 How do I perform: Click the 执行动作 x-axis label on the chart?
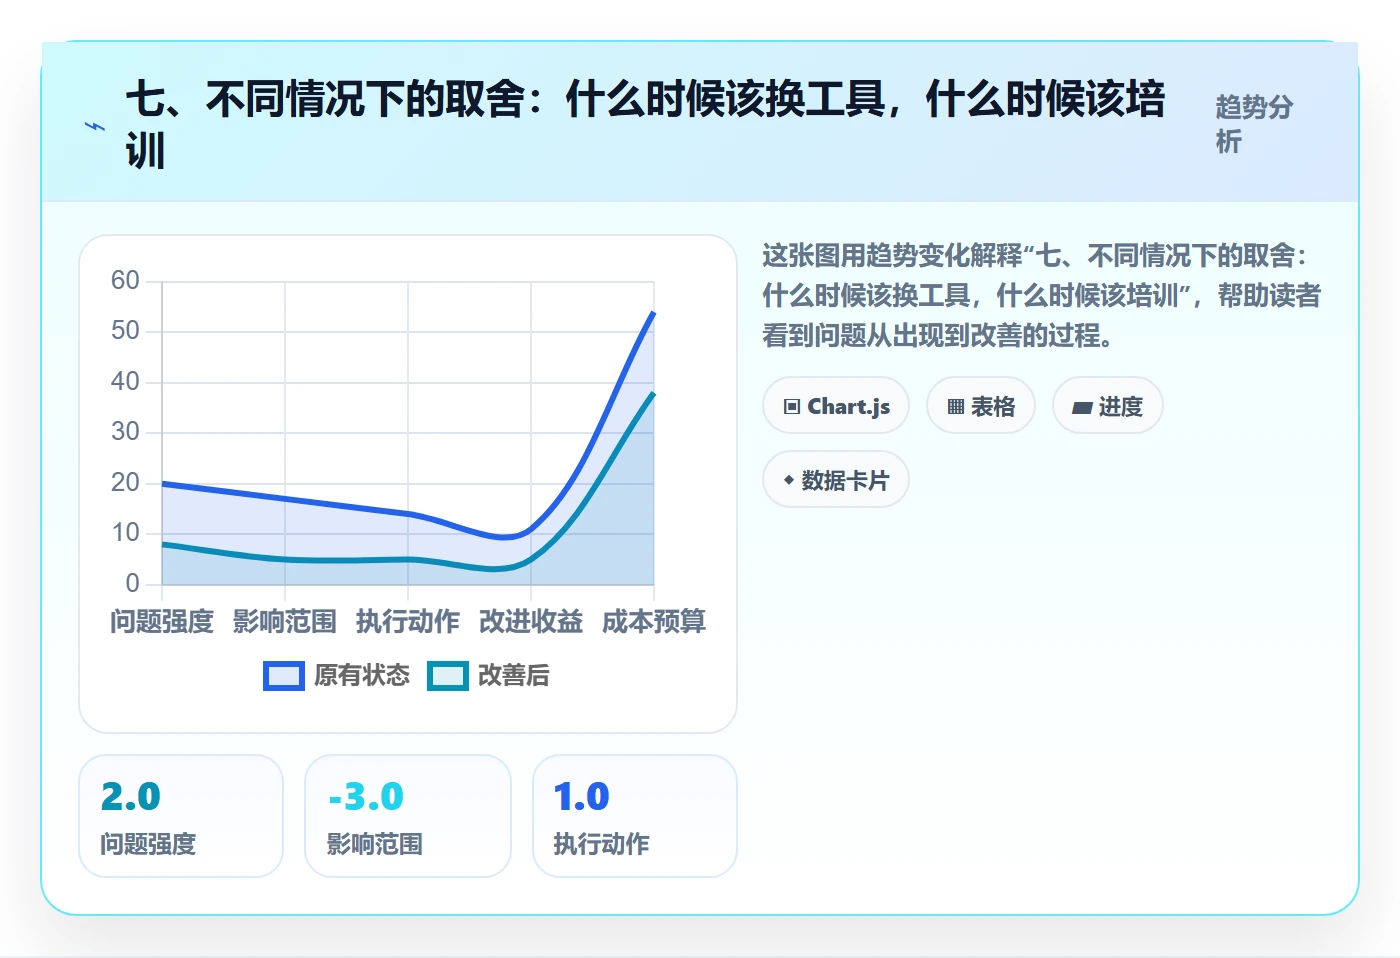(x=408, y=622)
